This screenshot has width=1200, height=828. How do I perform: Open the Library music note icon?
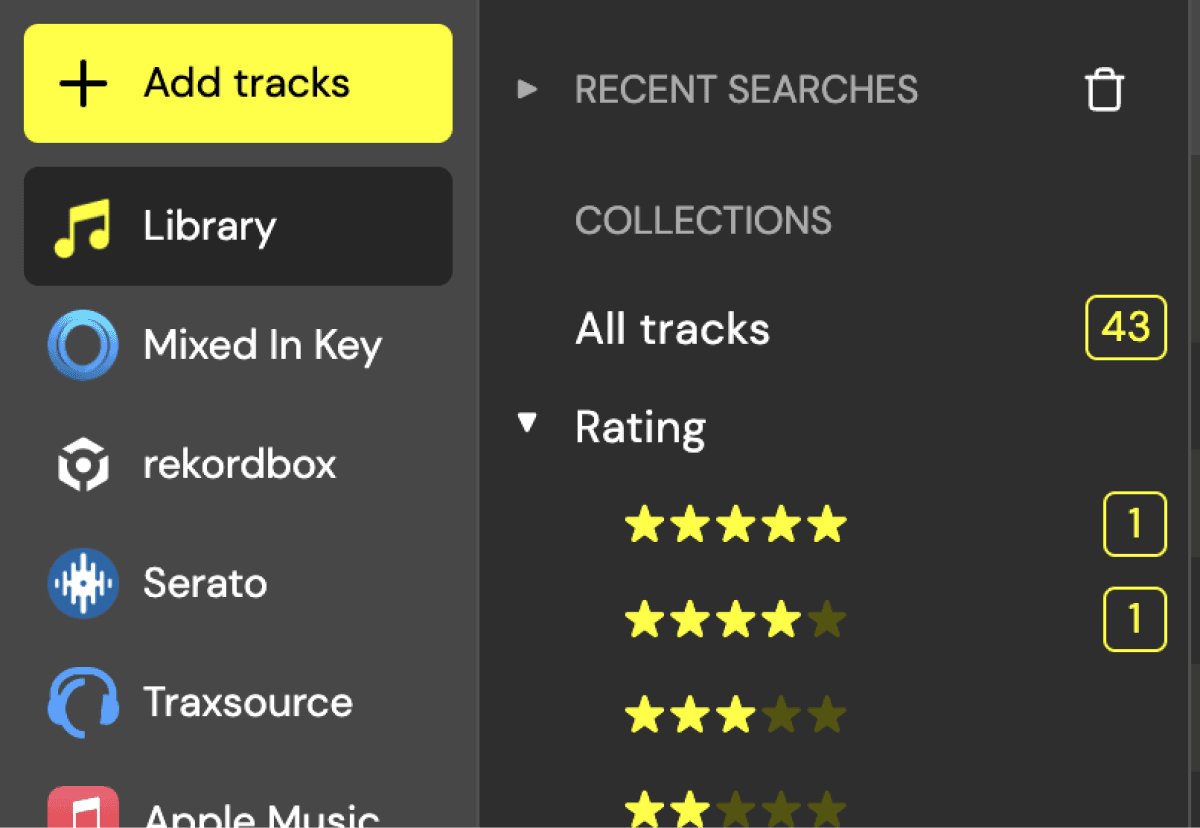82,228
